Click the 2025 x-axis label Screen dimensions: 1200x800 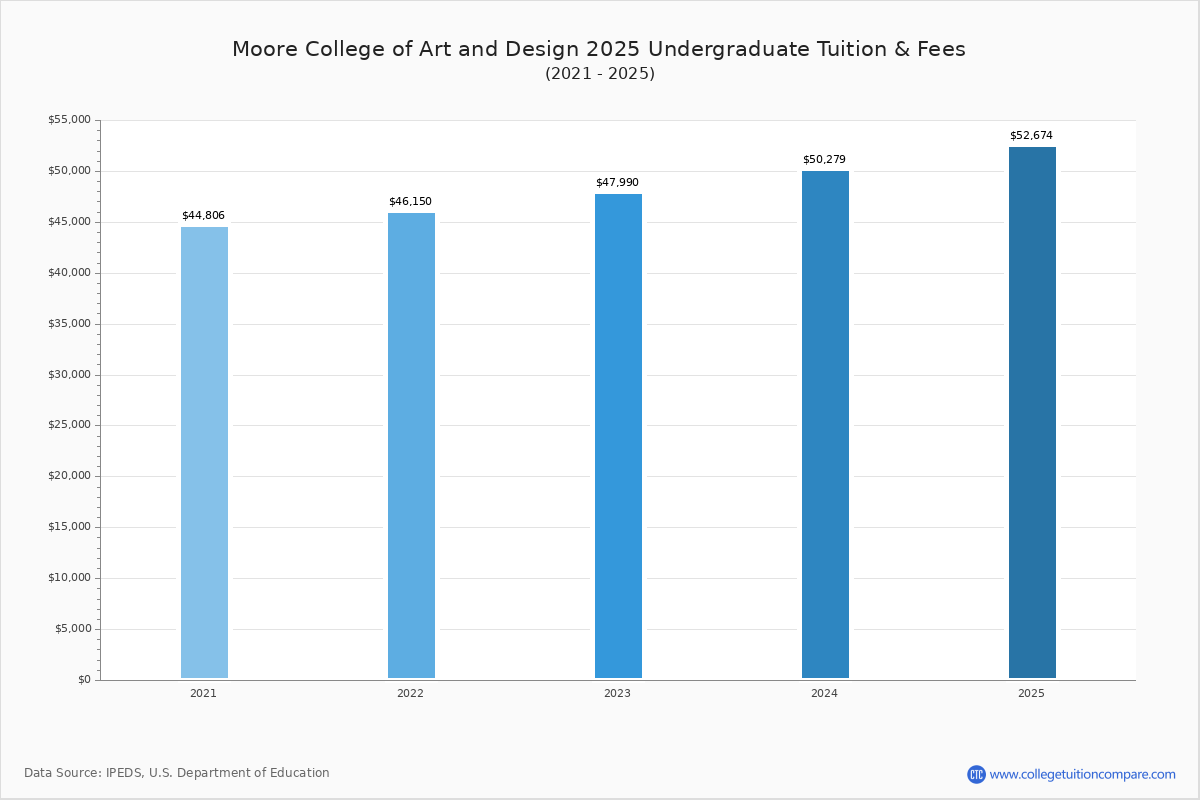pyautogui.click(x=1031, y=693)
